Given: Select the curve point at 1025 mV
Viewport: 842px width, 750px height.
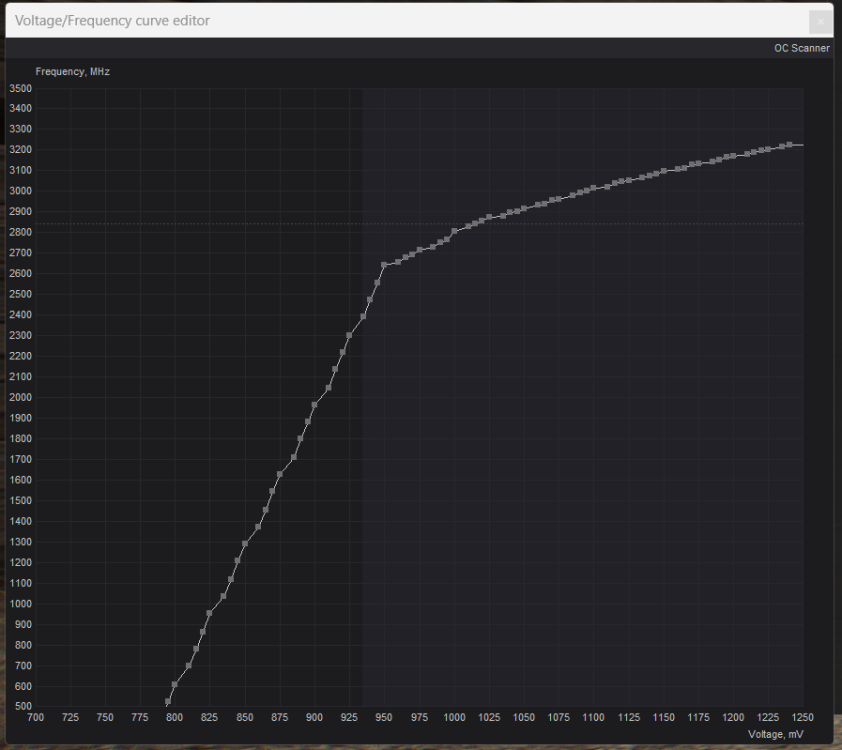Looking at the screenshot, I should pos(489,217).
